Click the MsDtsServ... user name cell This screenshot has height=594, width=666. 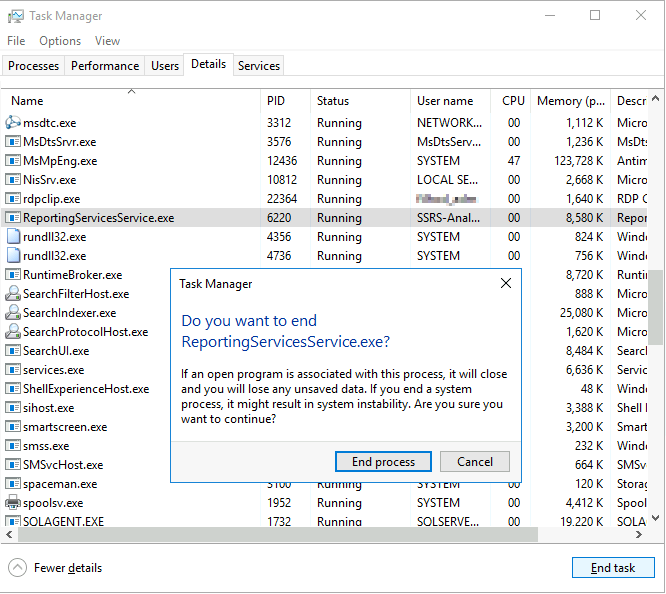(x=449, y=141)
